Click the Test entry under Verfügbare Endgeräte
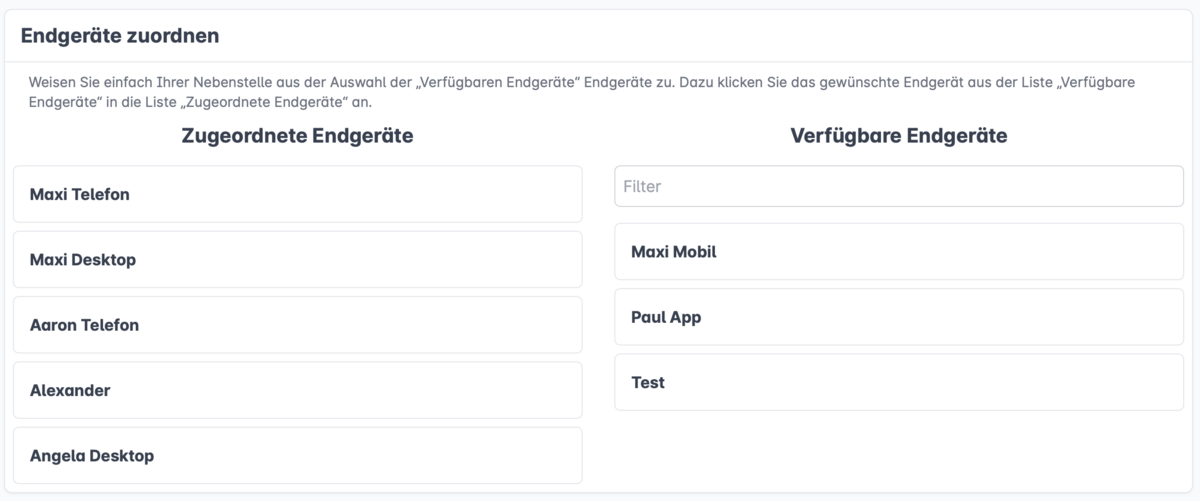 [x=898, y=382]
